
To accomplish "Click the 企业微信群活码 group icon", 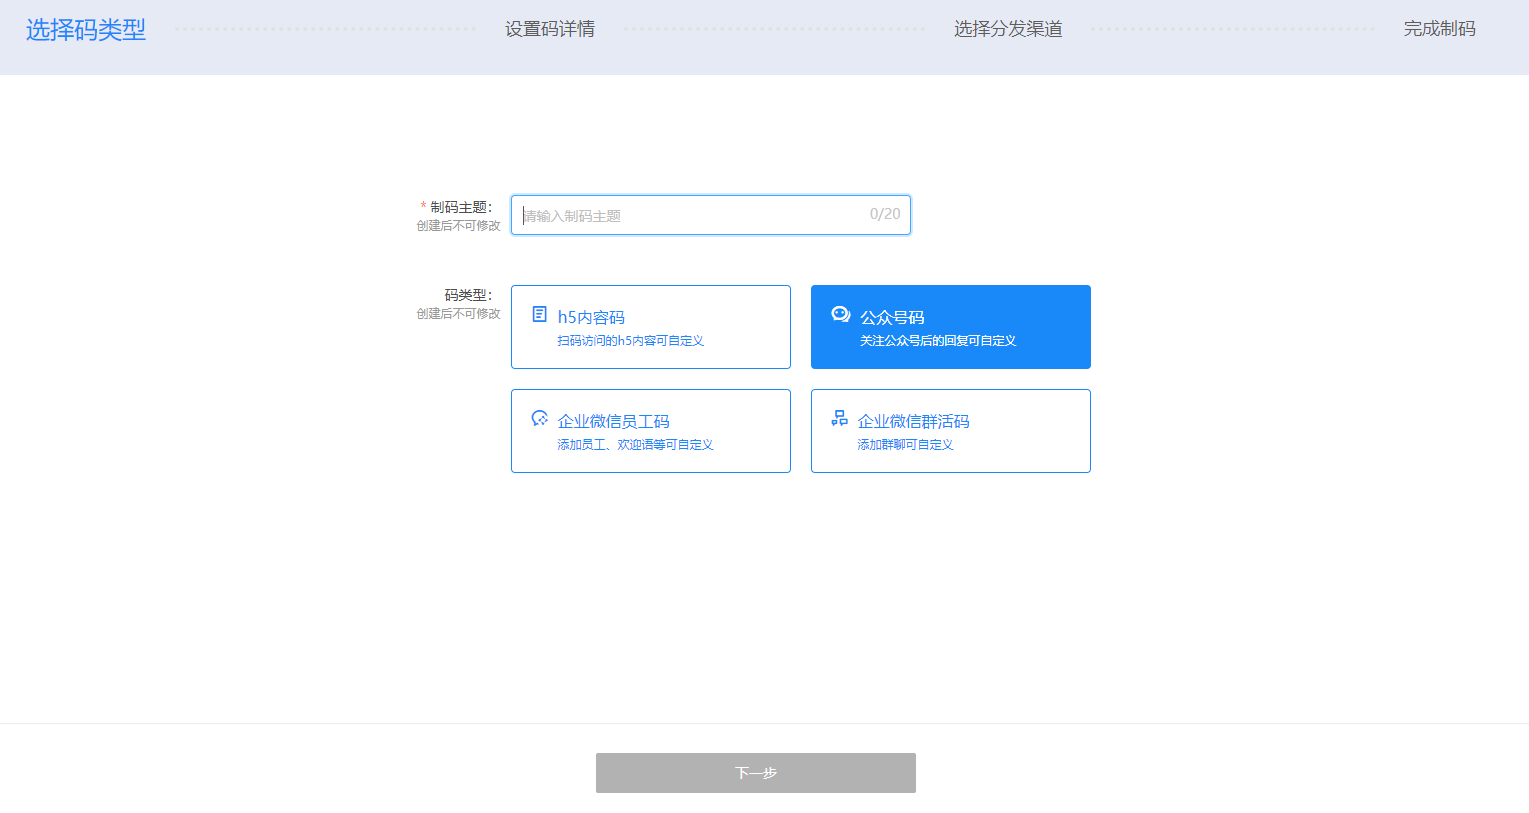I will 840,418.
